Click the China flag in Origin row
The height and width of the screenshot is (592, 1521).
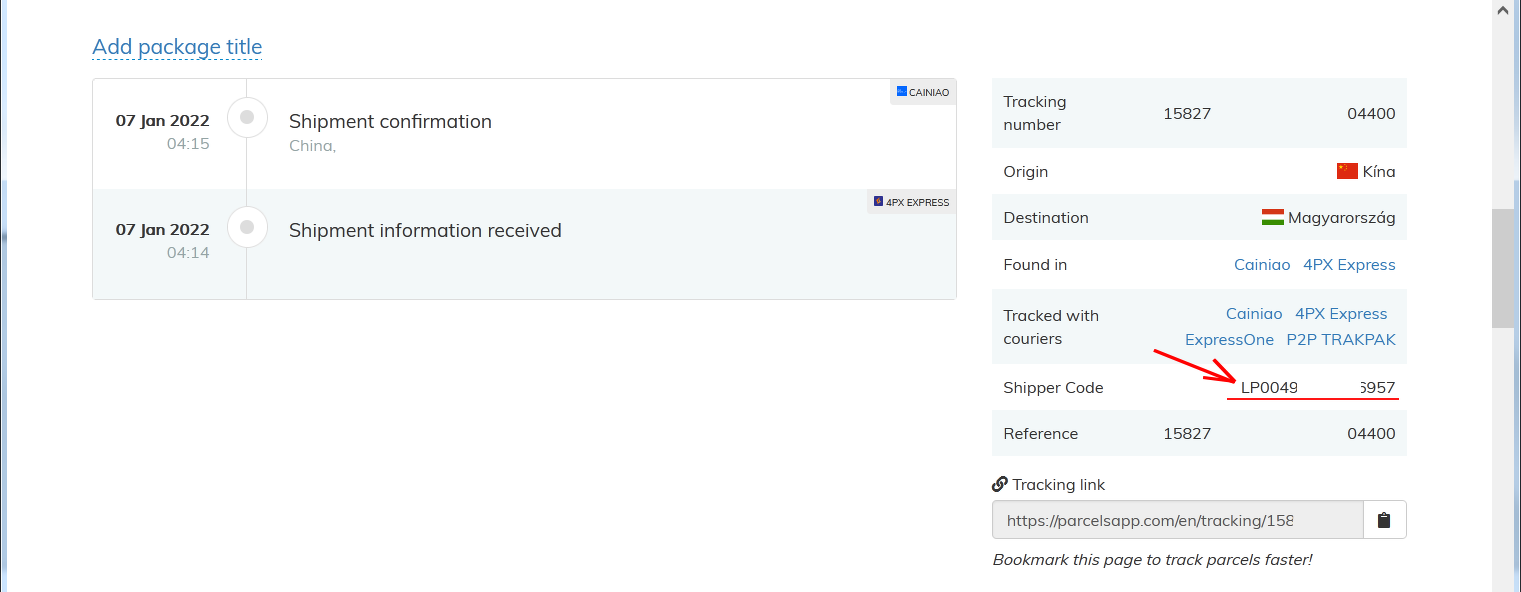coord(1347,171)
